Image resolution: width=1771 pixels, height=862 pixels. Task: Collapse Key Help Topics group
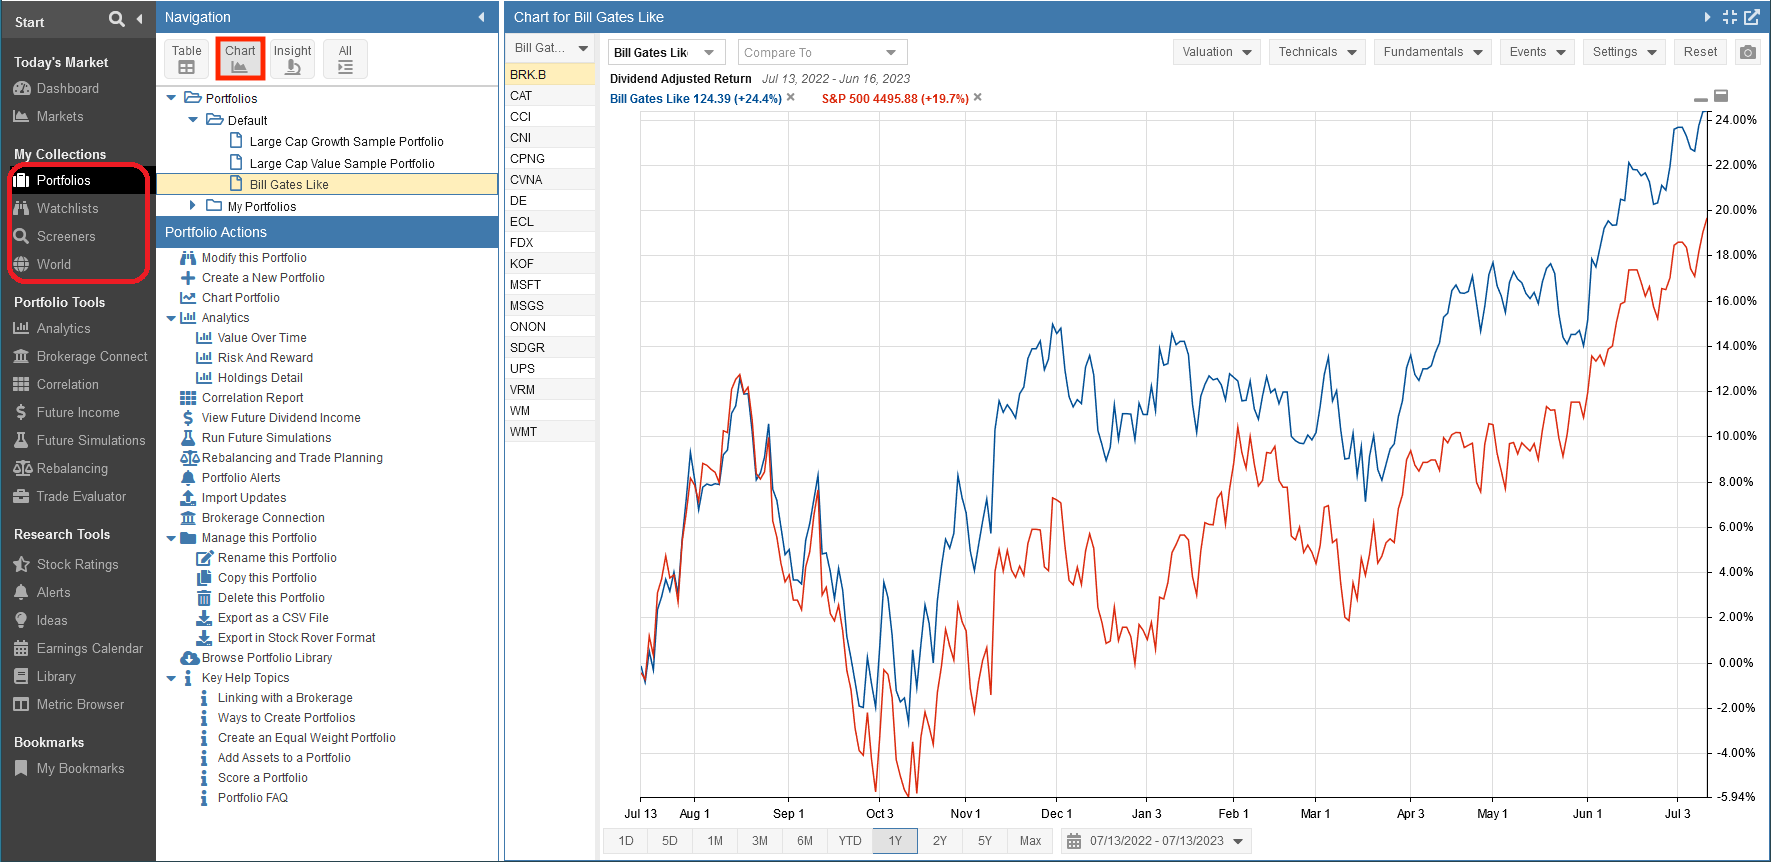click(x=171, y=678)
